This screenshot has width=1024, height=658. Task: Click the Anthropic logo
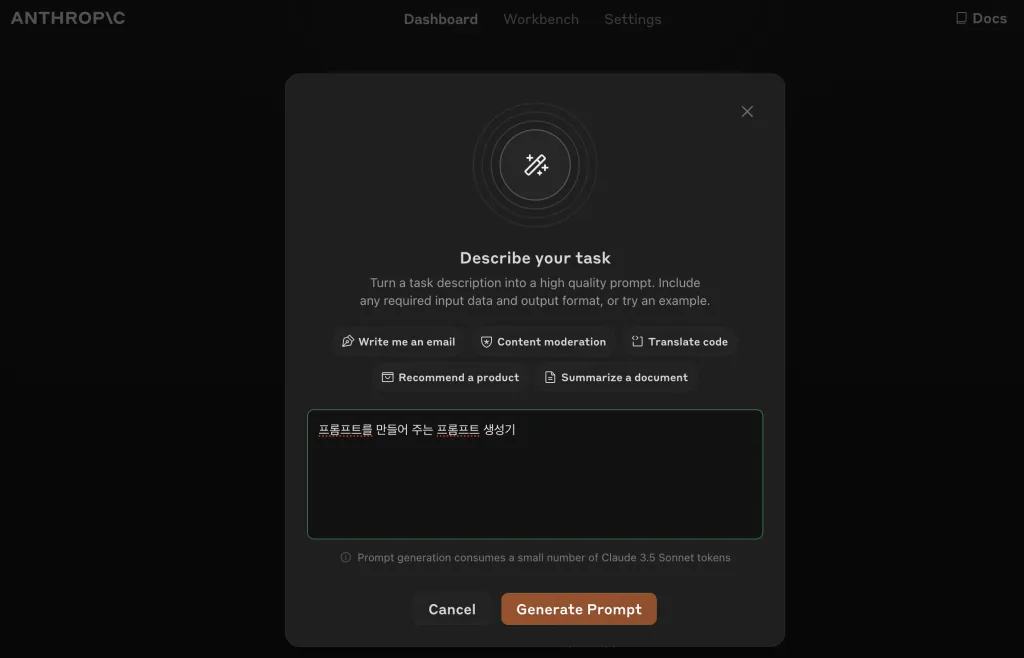(x=68, y=18)
